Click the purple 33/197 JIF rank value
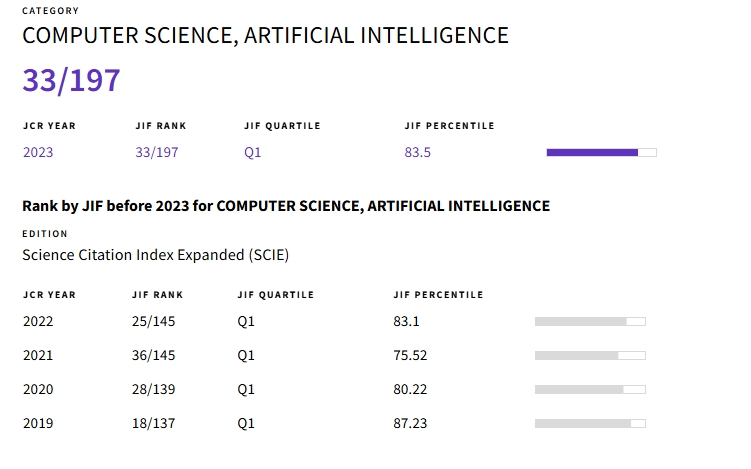Image resolution: width=751 pixels, height=469 pixels. tap(156, 153)
